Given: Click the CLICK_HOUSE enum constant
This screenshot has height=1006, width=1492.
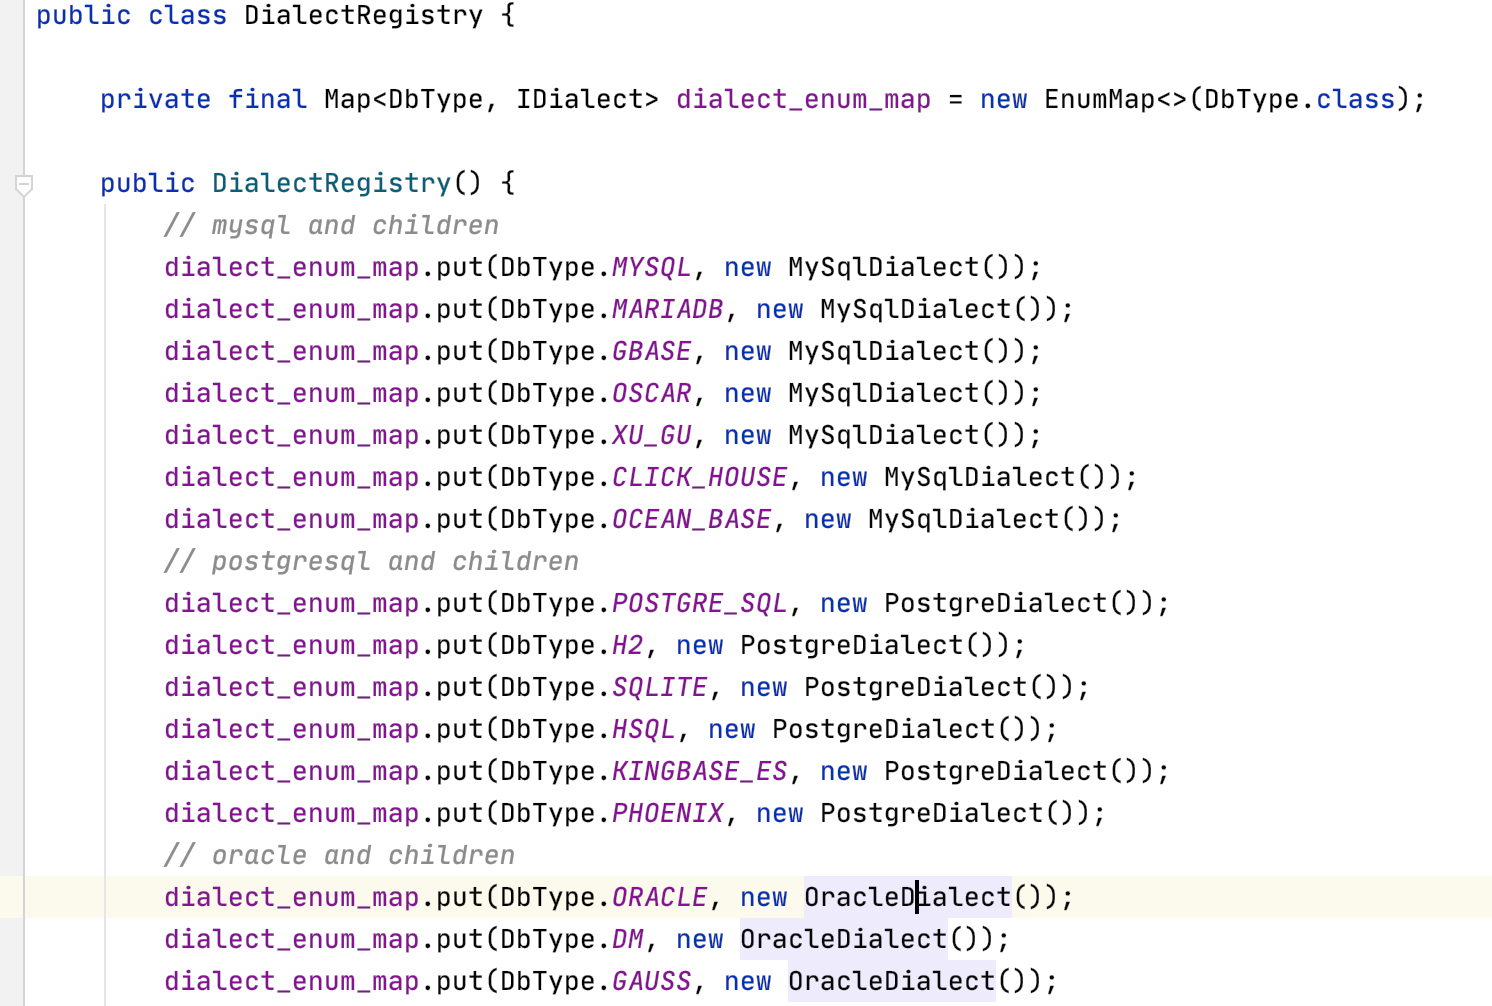Looking at the screenshot, I should [x=699, y=478].
